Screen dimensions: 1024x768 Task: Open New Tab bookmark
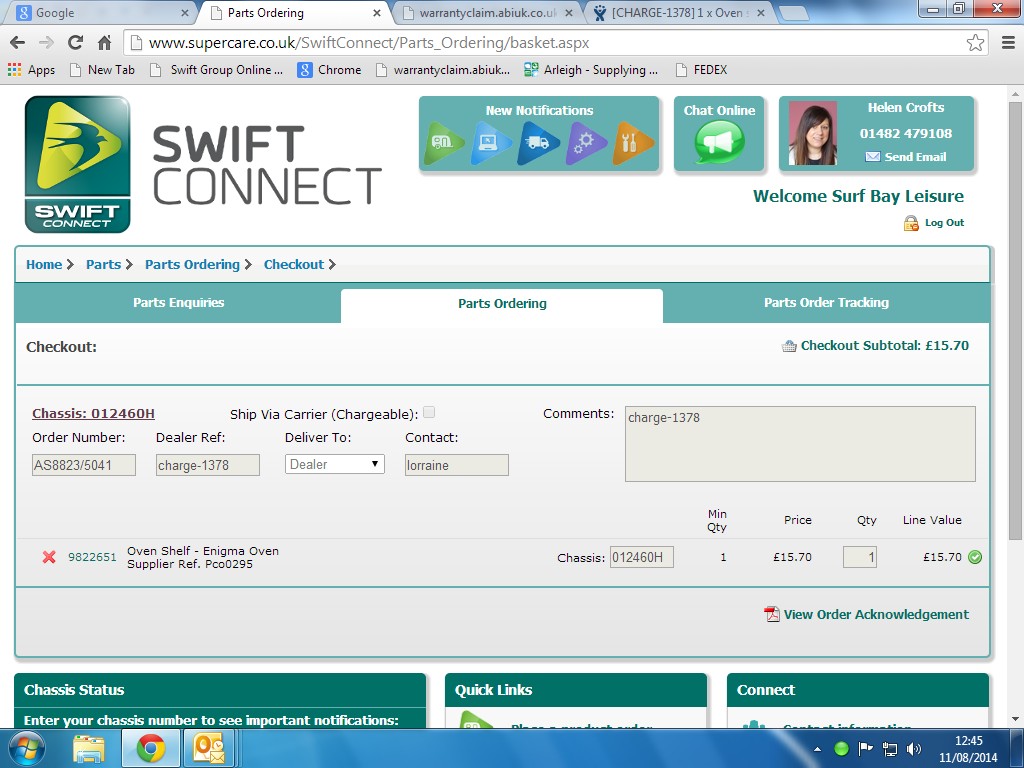[x=102, y=70]
